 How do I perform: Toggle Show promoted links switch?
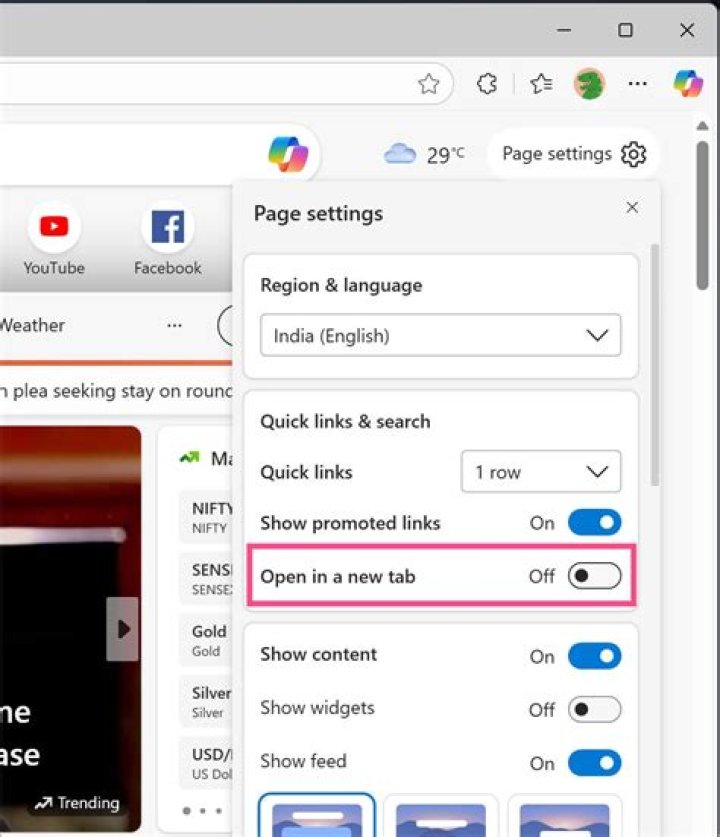tap(595, 523)
